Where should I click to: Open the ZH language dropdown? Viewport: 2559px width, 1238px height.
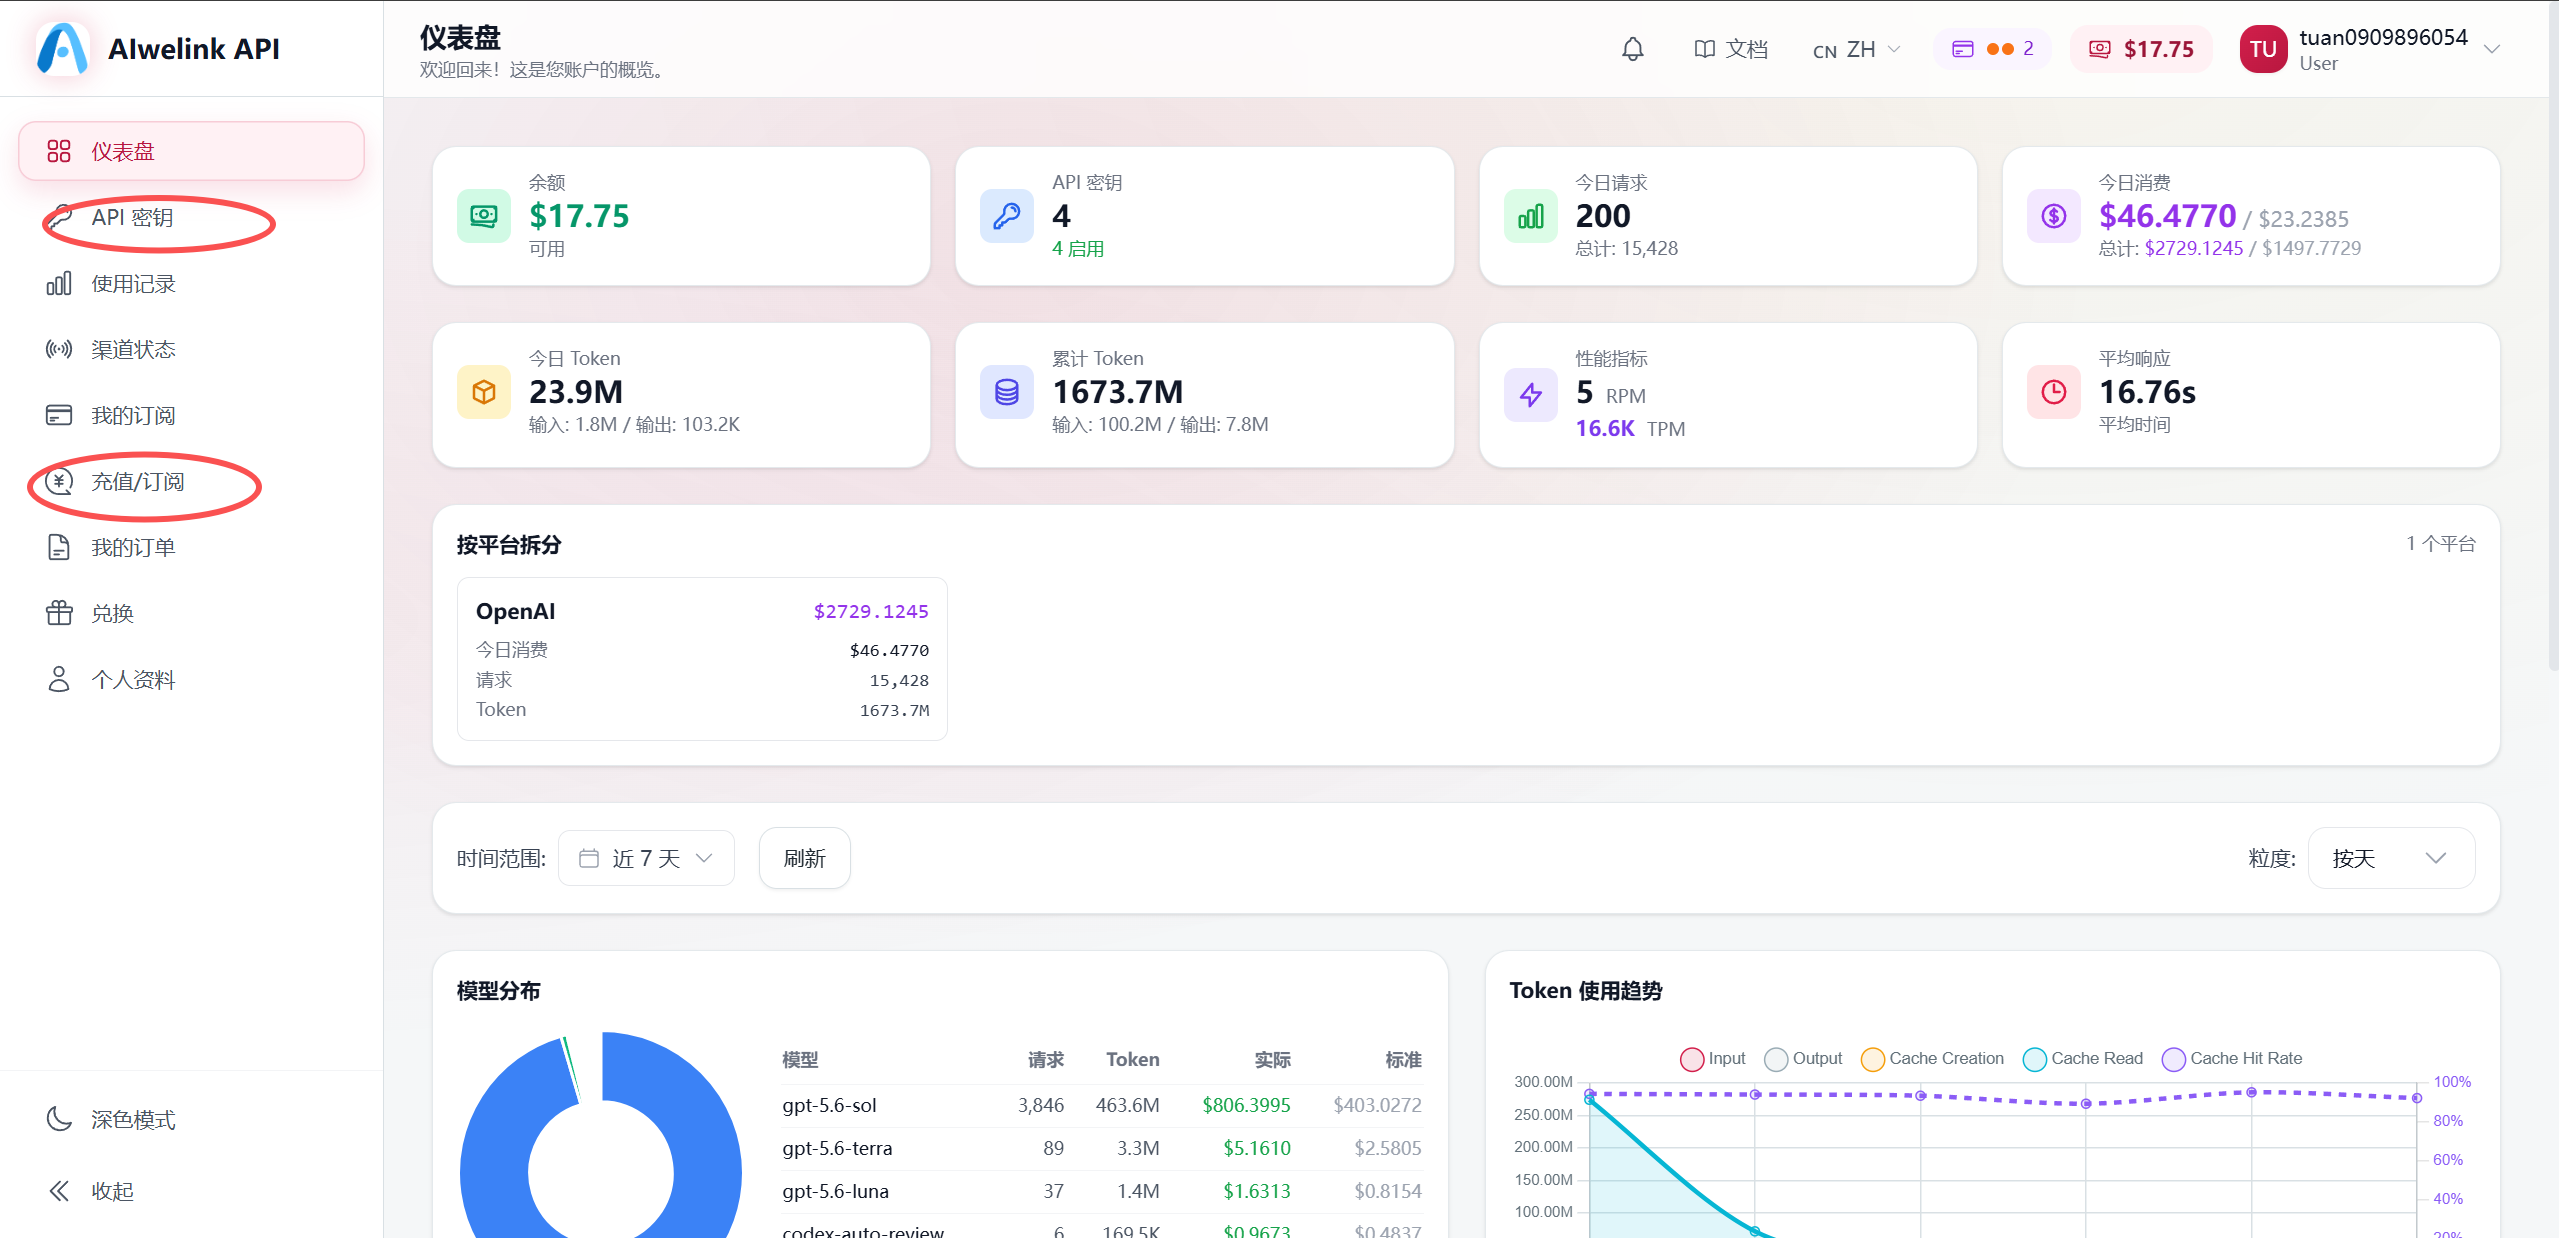click(1856, 49)
